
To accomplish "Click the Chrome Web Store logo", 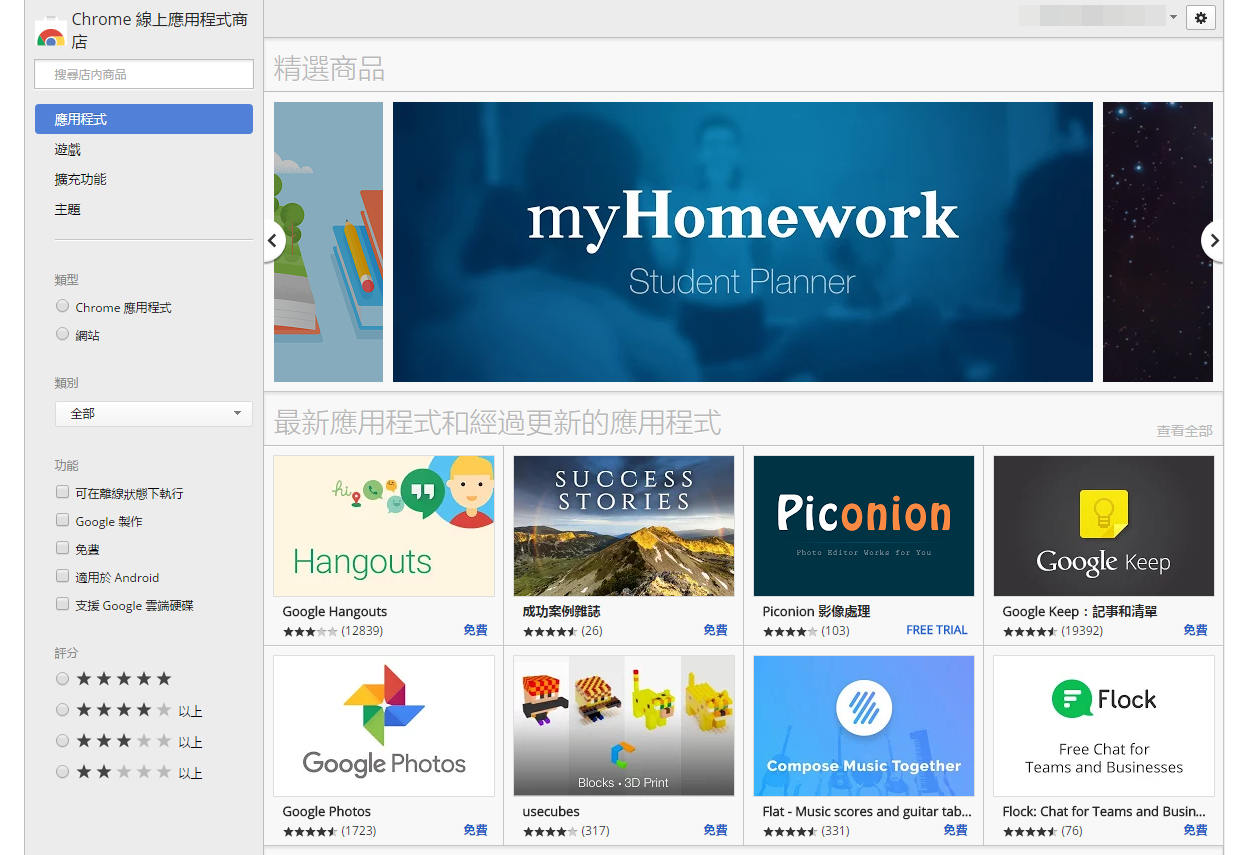I will tap(50, 32).
